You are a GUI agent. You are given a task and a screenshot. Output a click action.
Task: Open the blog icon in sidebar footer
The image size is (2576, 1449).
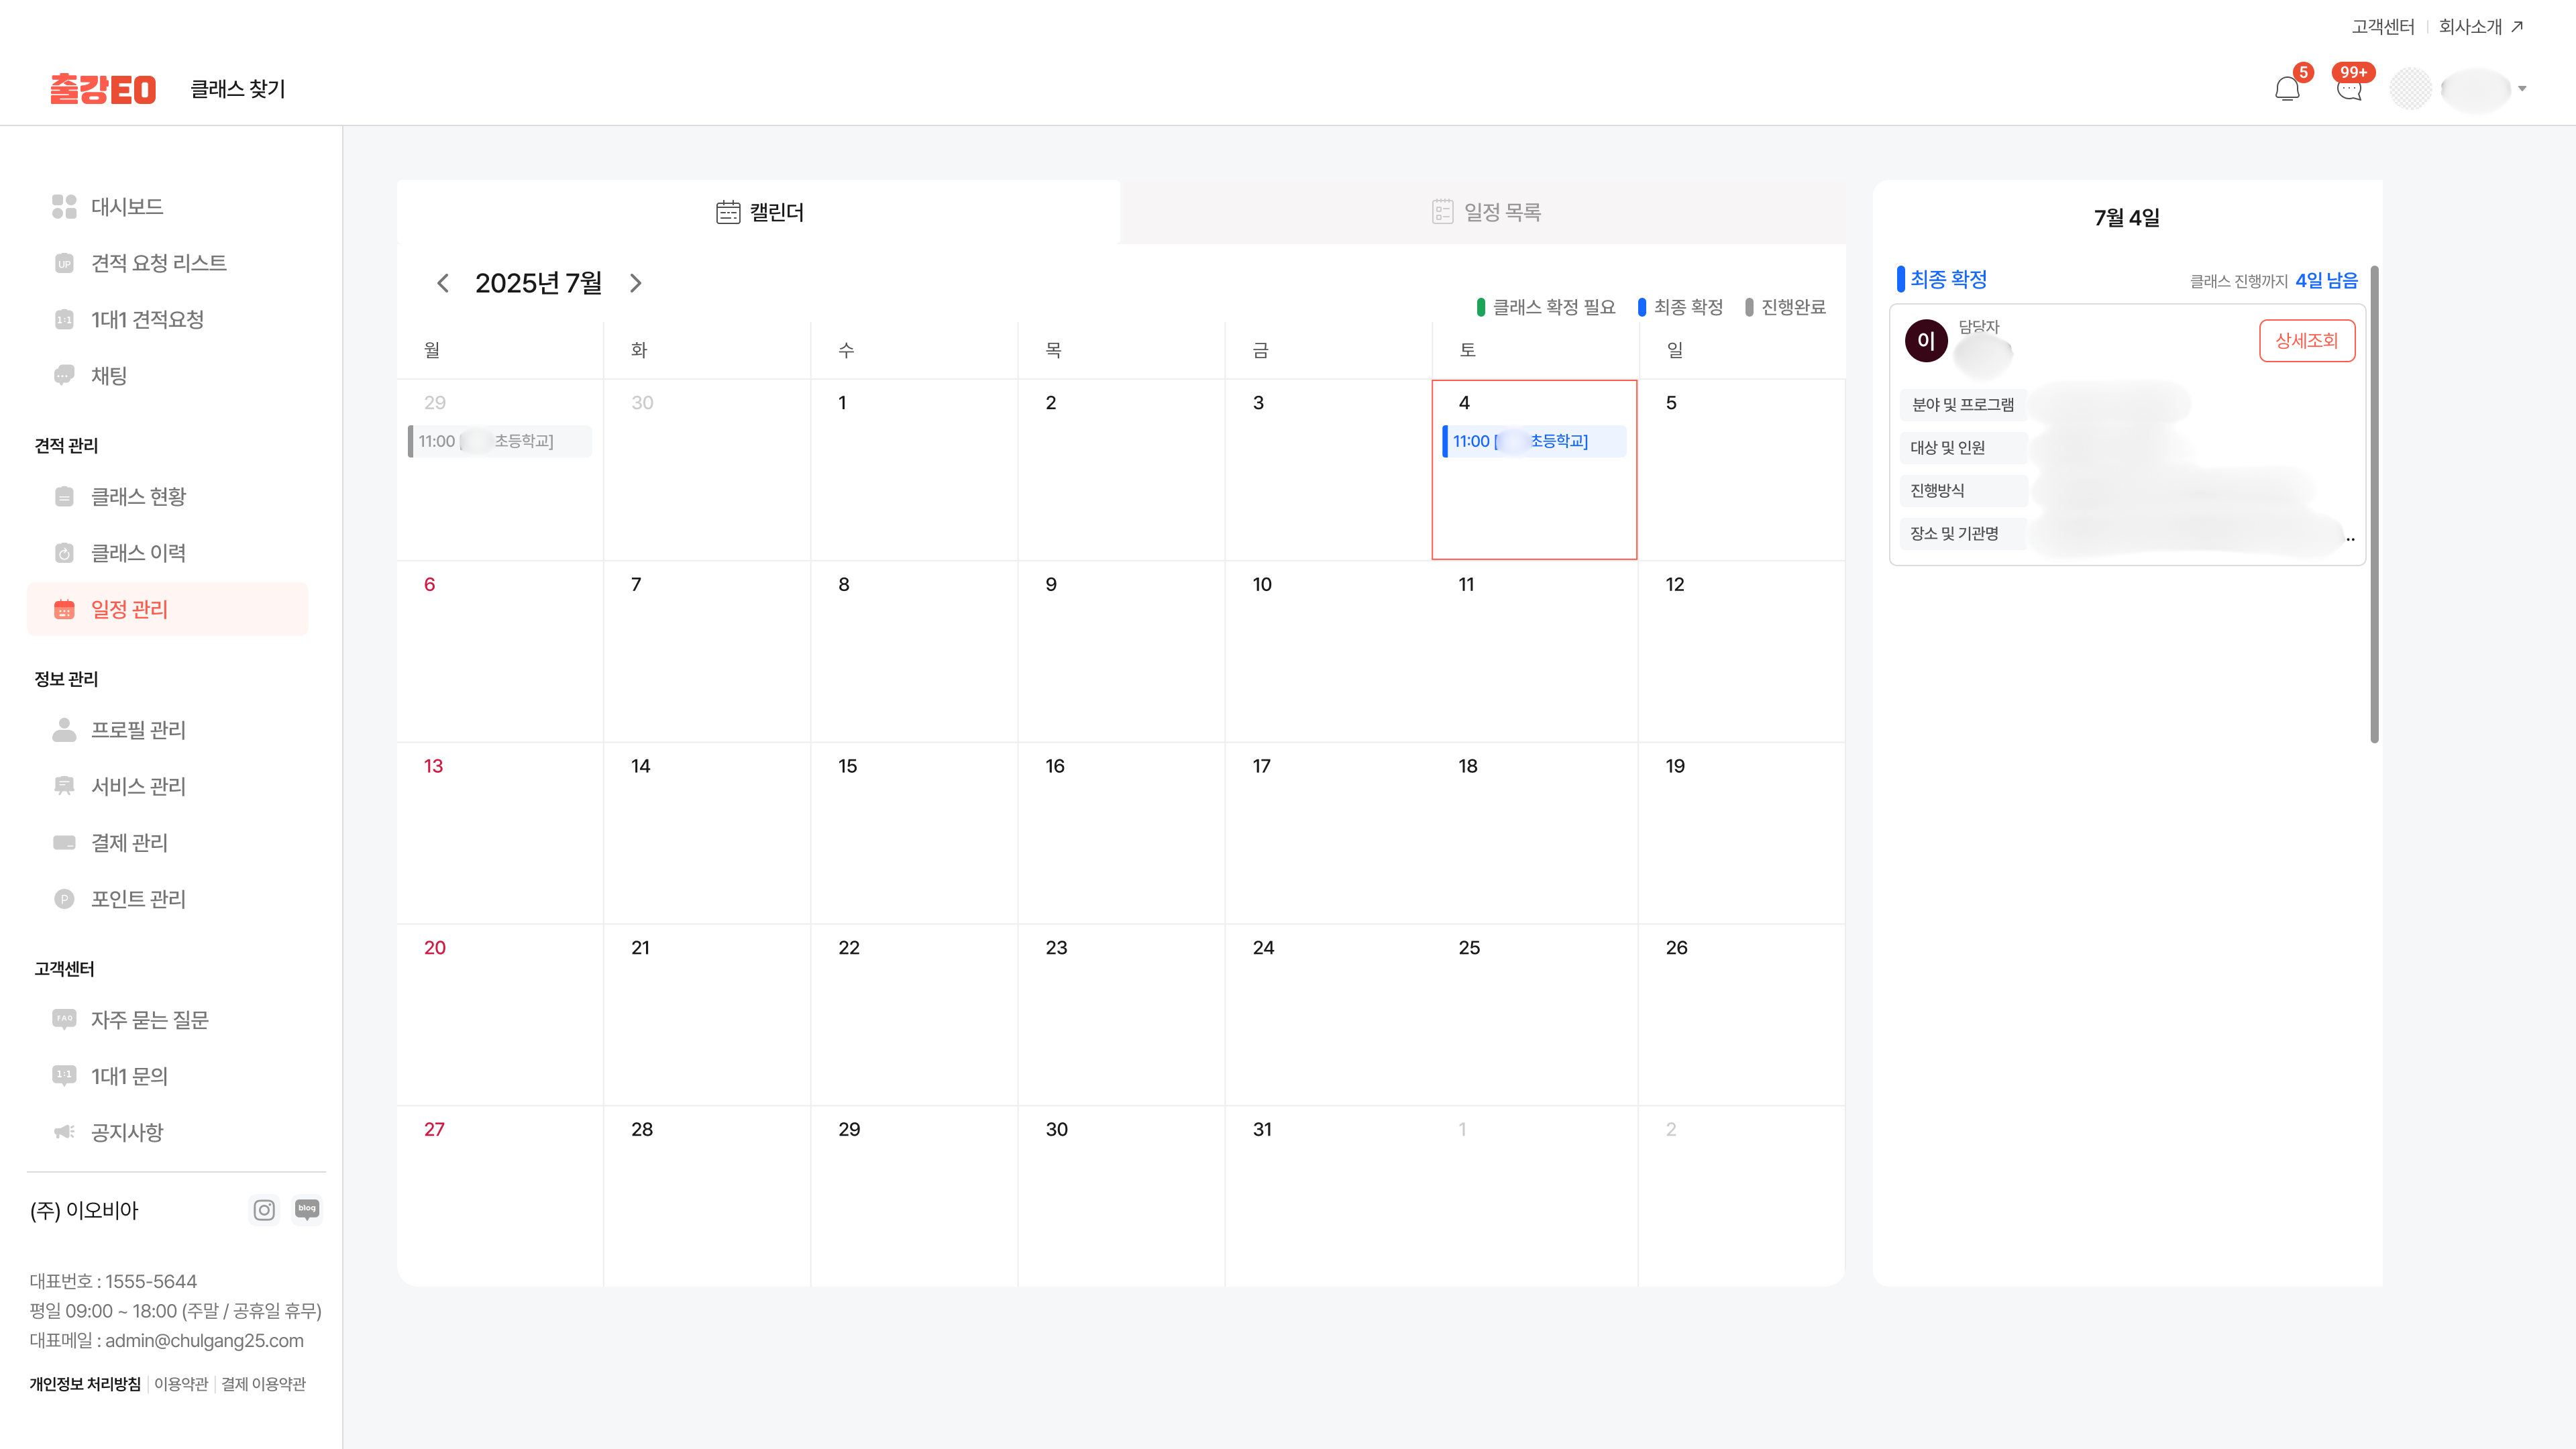click(307, 1209)
